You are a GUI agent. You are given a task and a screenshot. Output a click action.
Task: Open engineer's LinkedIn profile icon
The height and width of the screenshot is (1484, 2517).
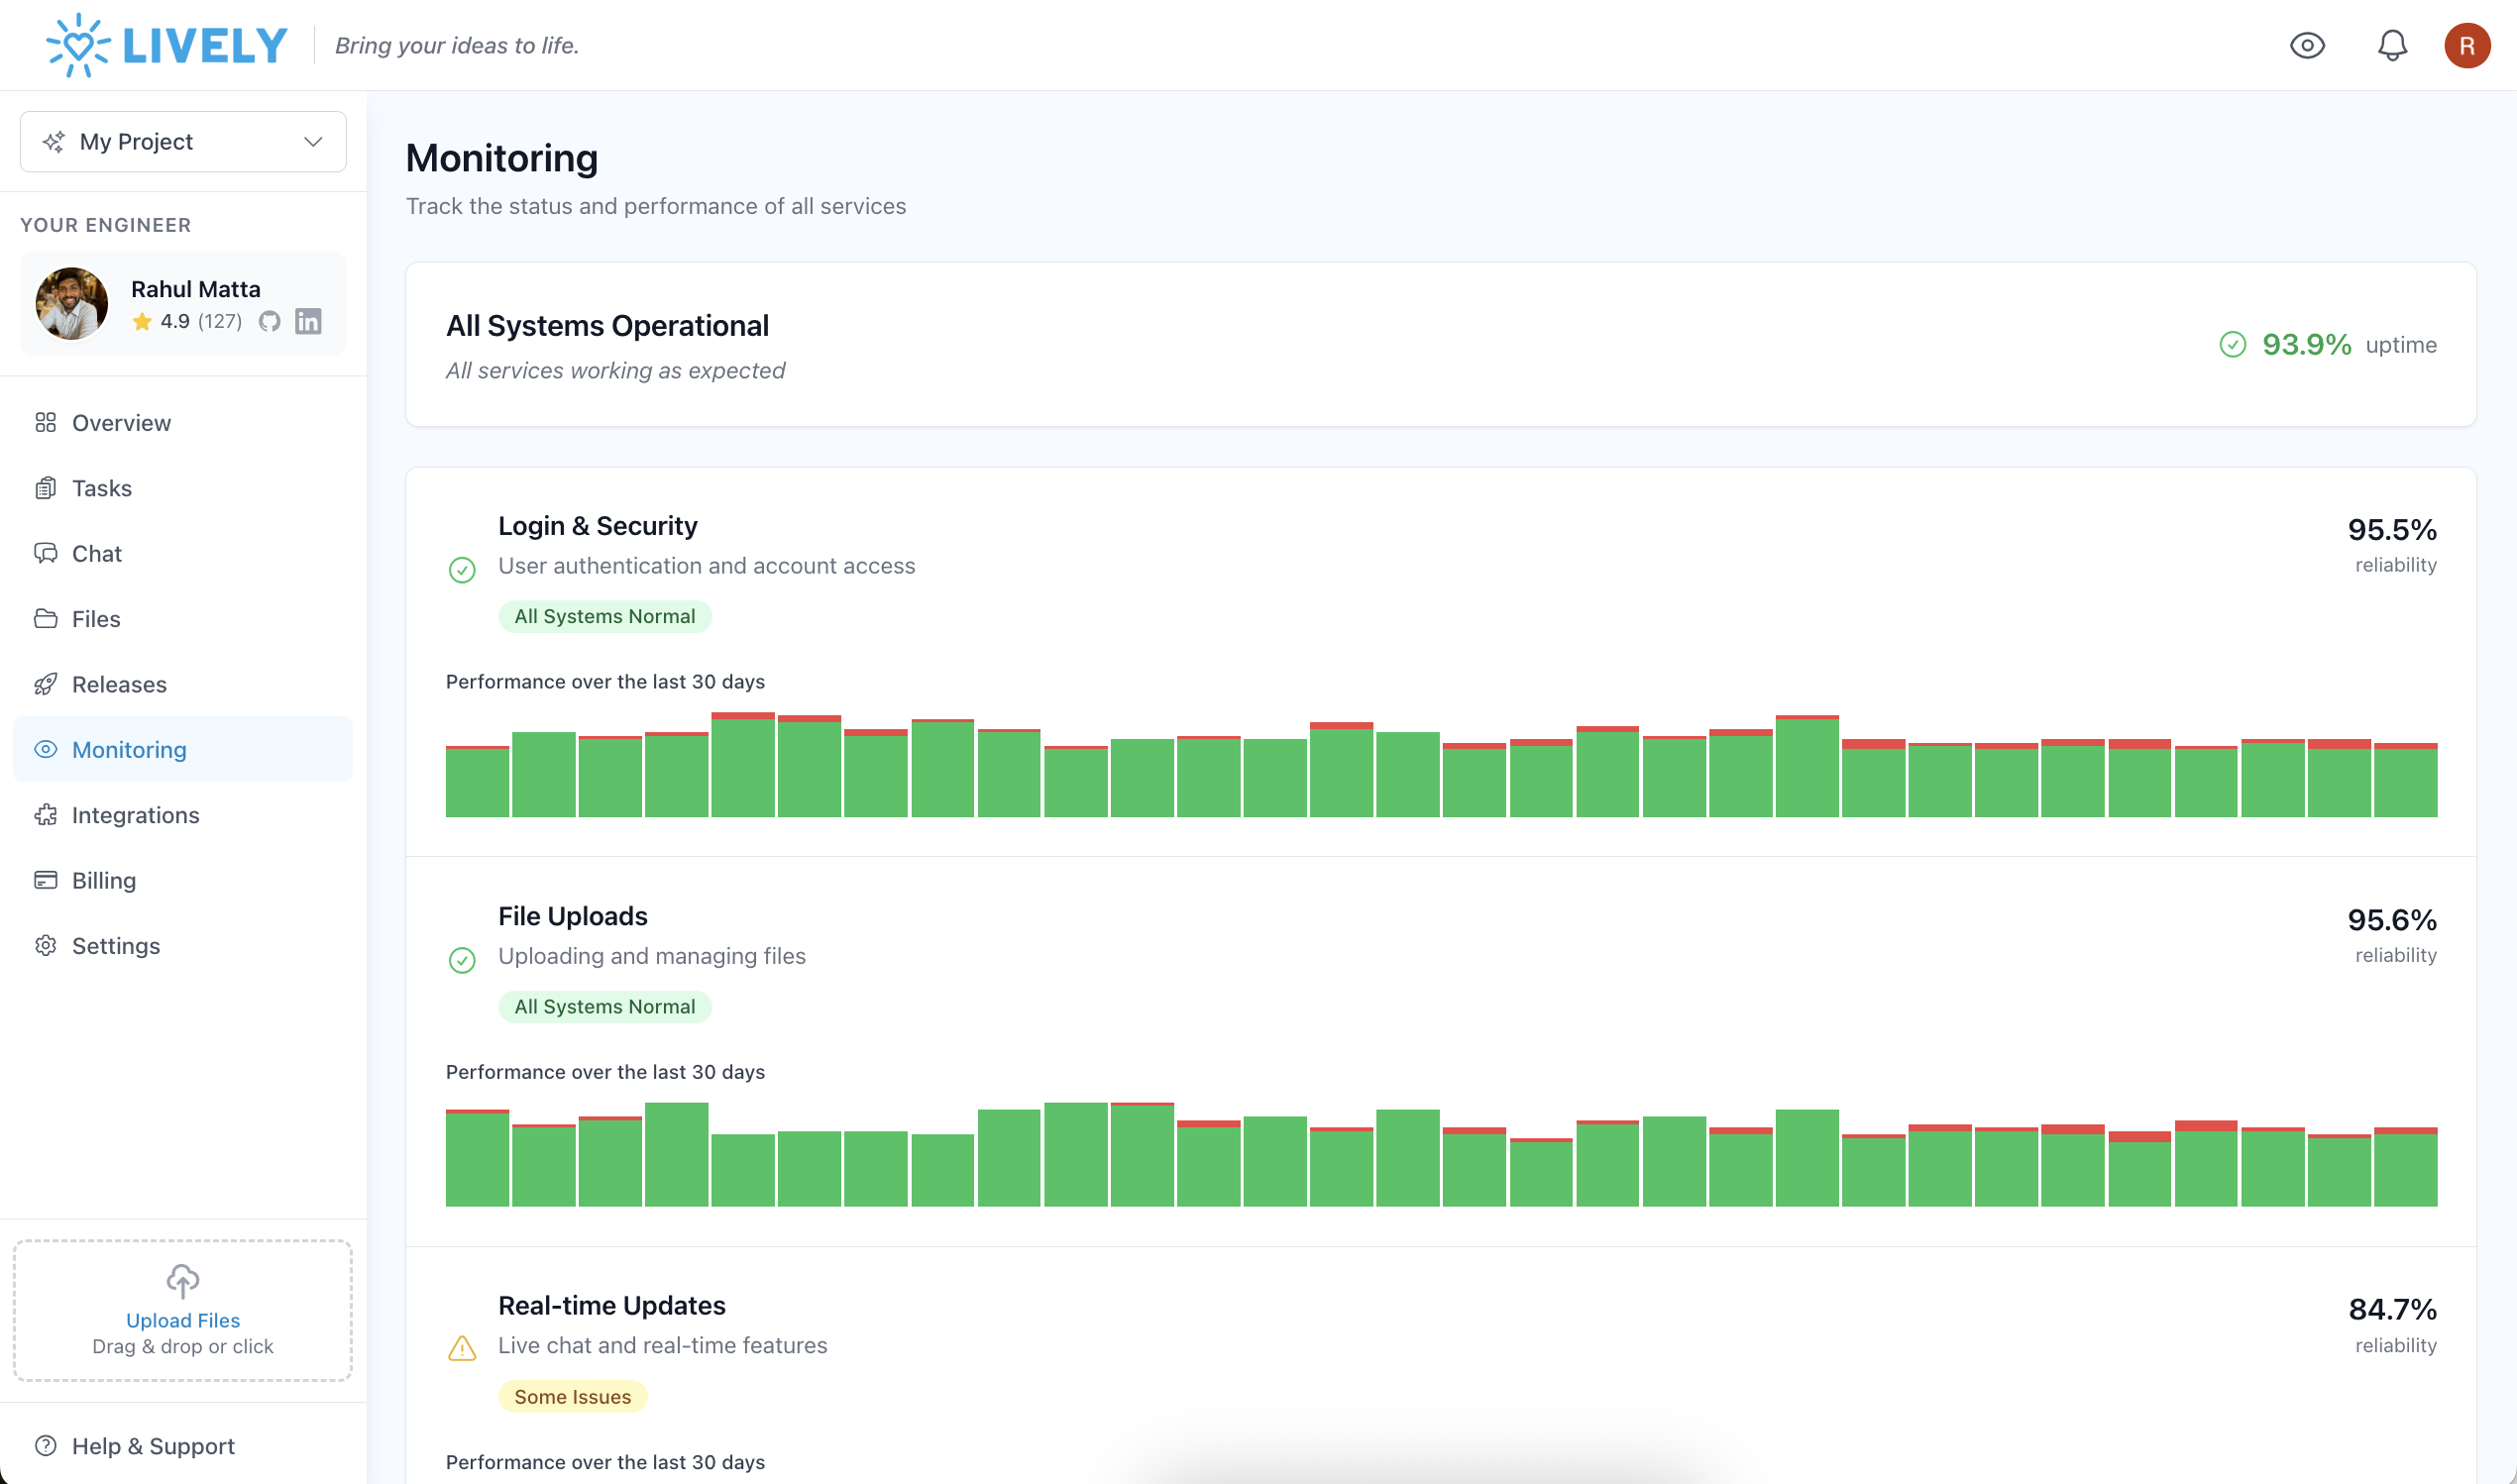pos(308,321)
